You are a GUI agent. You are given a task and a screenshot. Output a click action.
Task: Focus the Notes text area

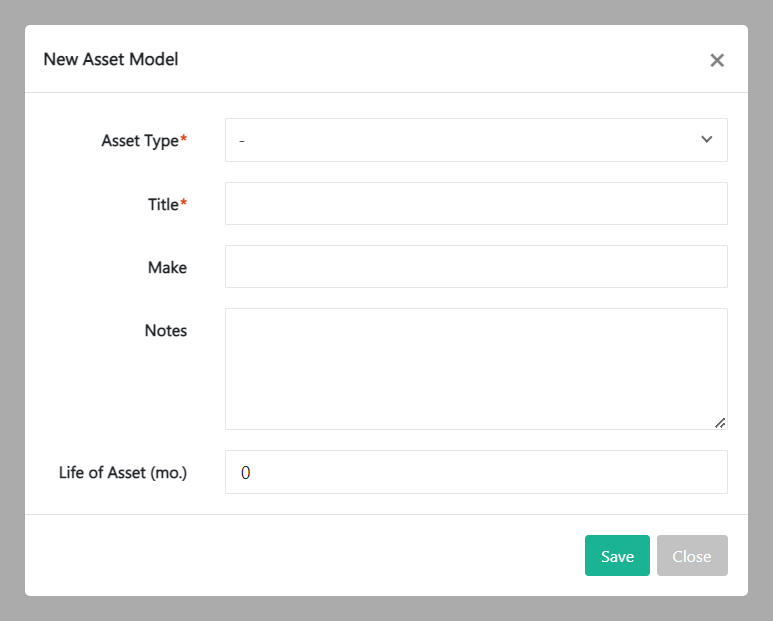coord(476,369)
